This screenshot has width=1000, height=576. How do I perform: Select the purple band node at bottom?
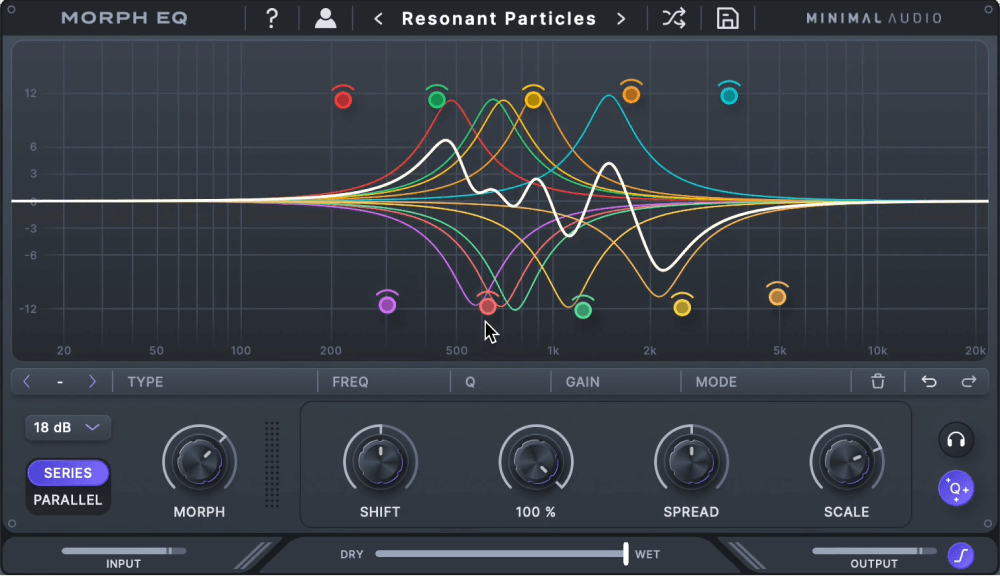tap(387, 306)
